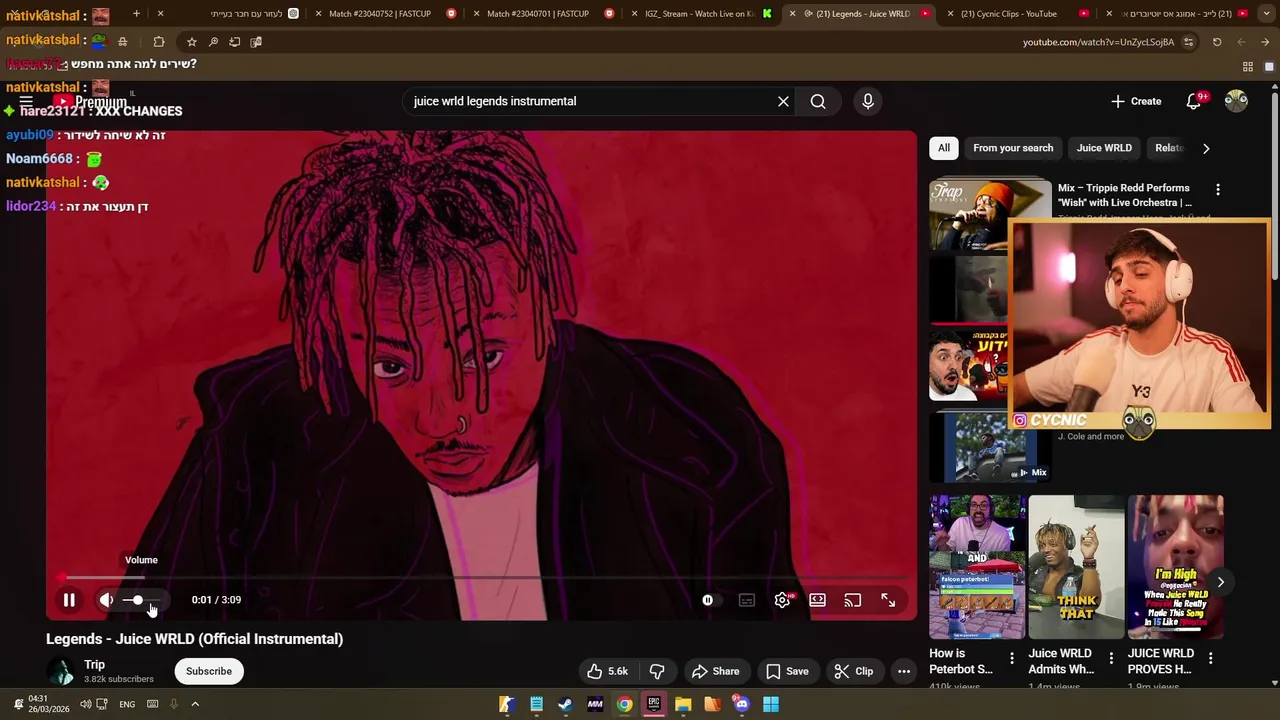Open the JUICE WRLD PROVES short
This screenshot has width=1280, height=720.
[x=1175, y=566]
